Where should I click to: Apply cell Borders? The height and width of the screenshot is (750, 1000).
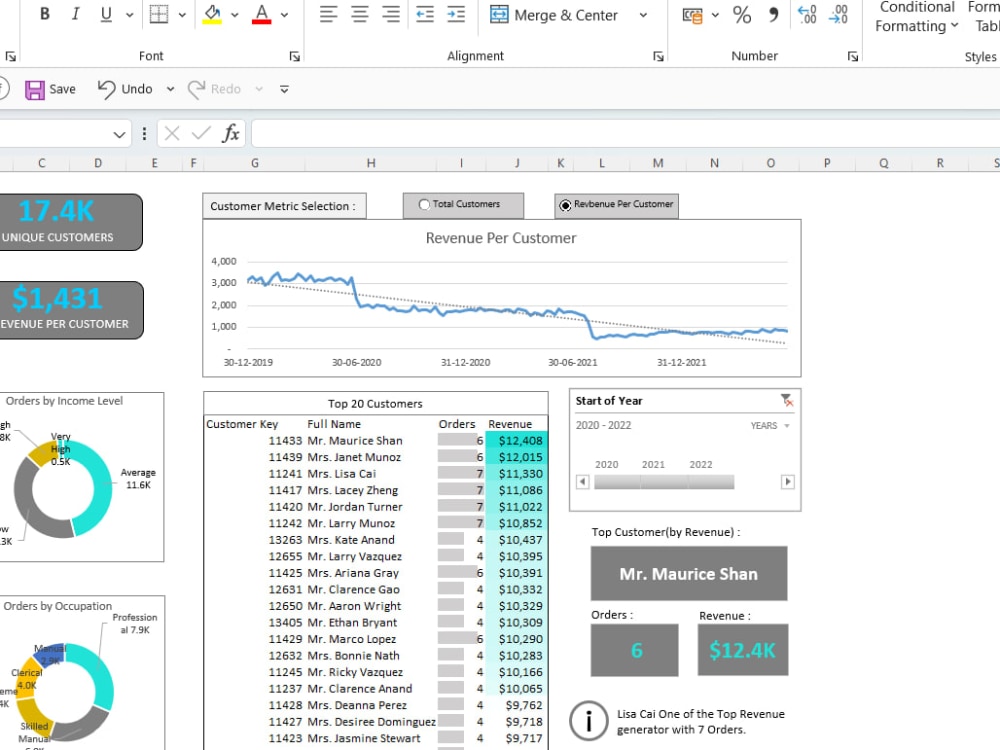coord(158,14)
